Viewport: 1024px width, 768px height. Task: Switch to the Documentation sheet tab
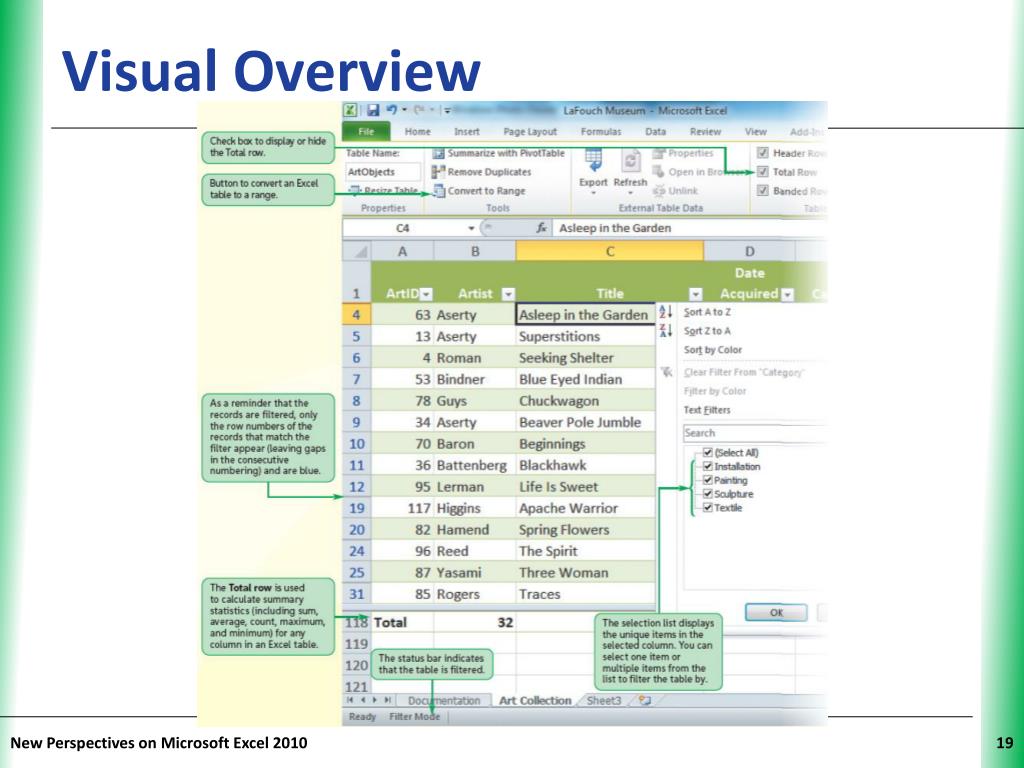click(443, 701)
